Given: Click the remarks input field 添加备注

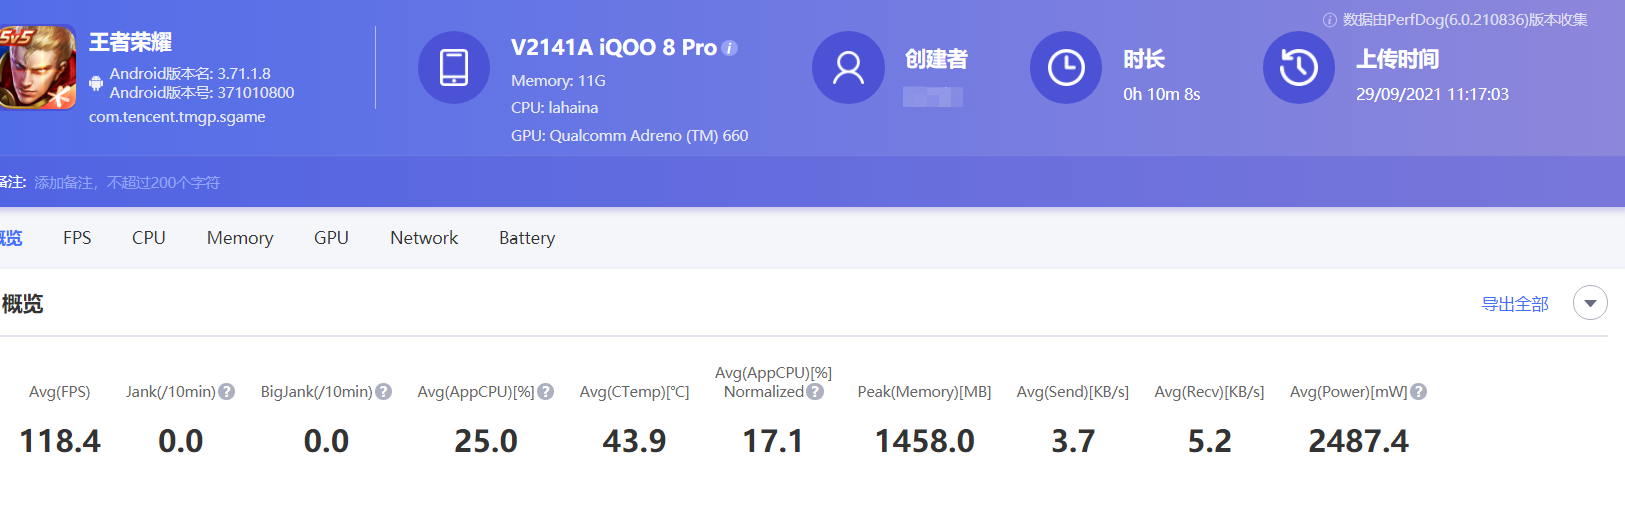Looking at the screenshot, I should pos(127,183).
